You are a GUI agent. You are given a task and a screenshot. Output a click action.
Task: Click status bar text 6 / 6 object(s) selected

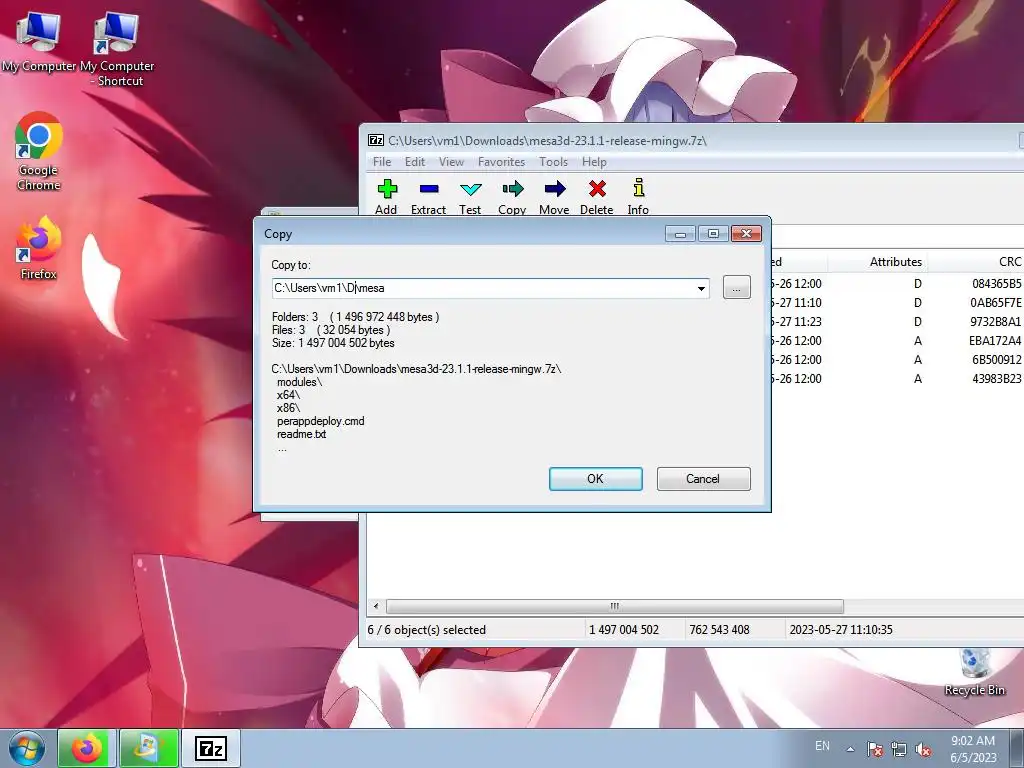[x=426, y=630]
